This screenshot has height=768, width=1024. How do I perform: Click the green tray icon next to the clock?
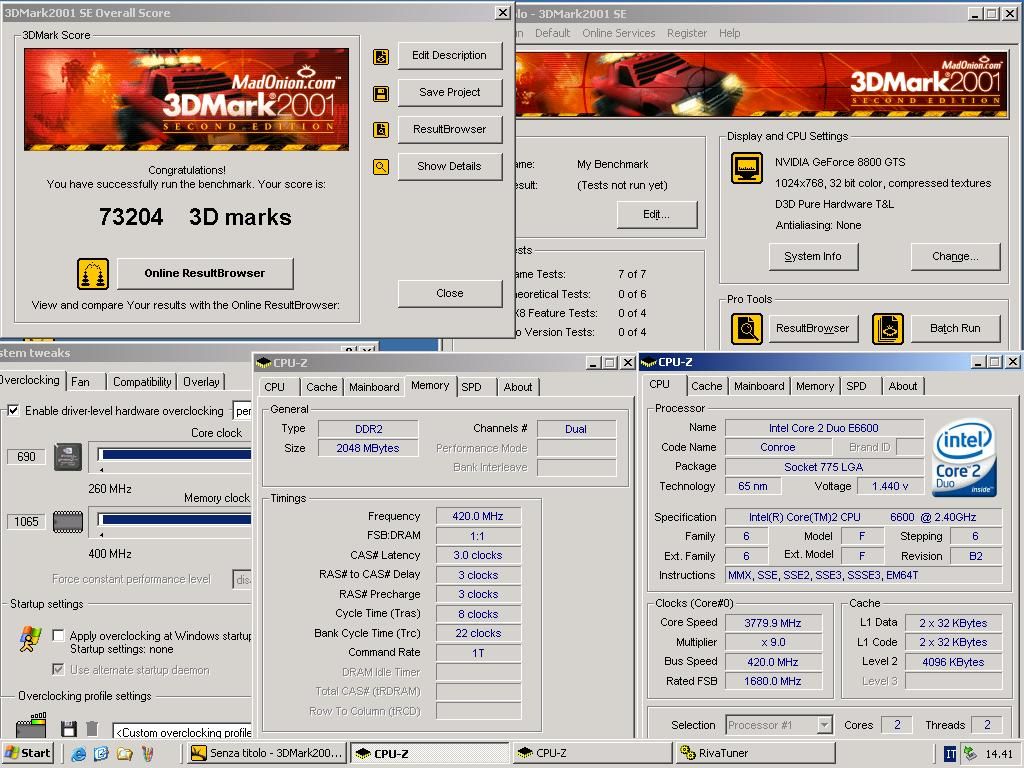970,753
